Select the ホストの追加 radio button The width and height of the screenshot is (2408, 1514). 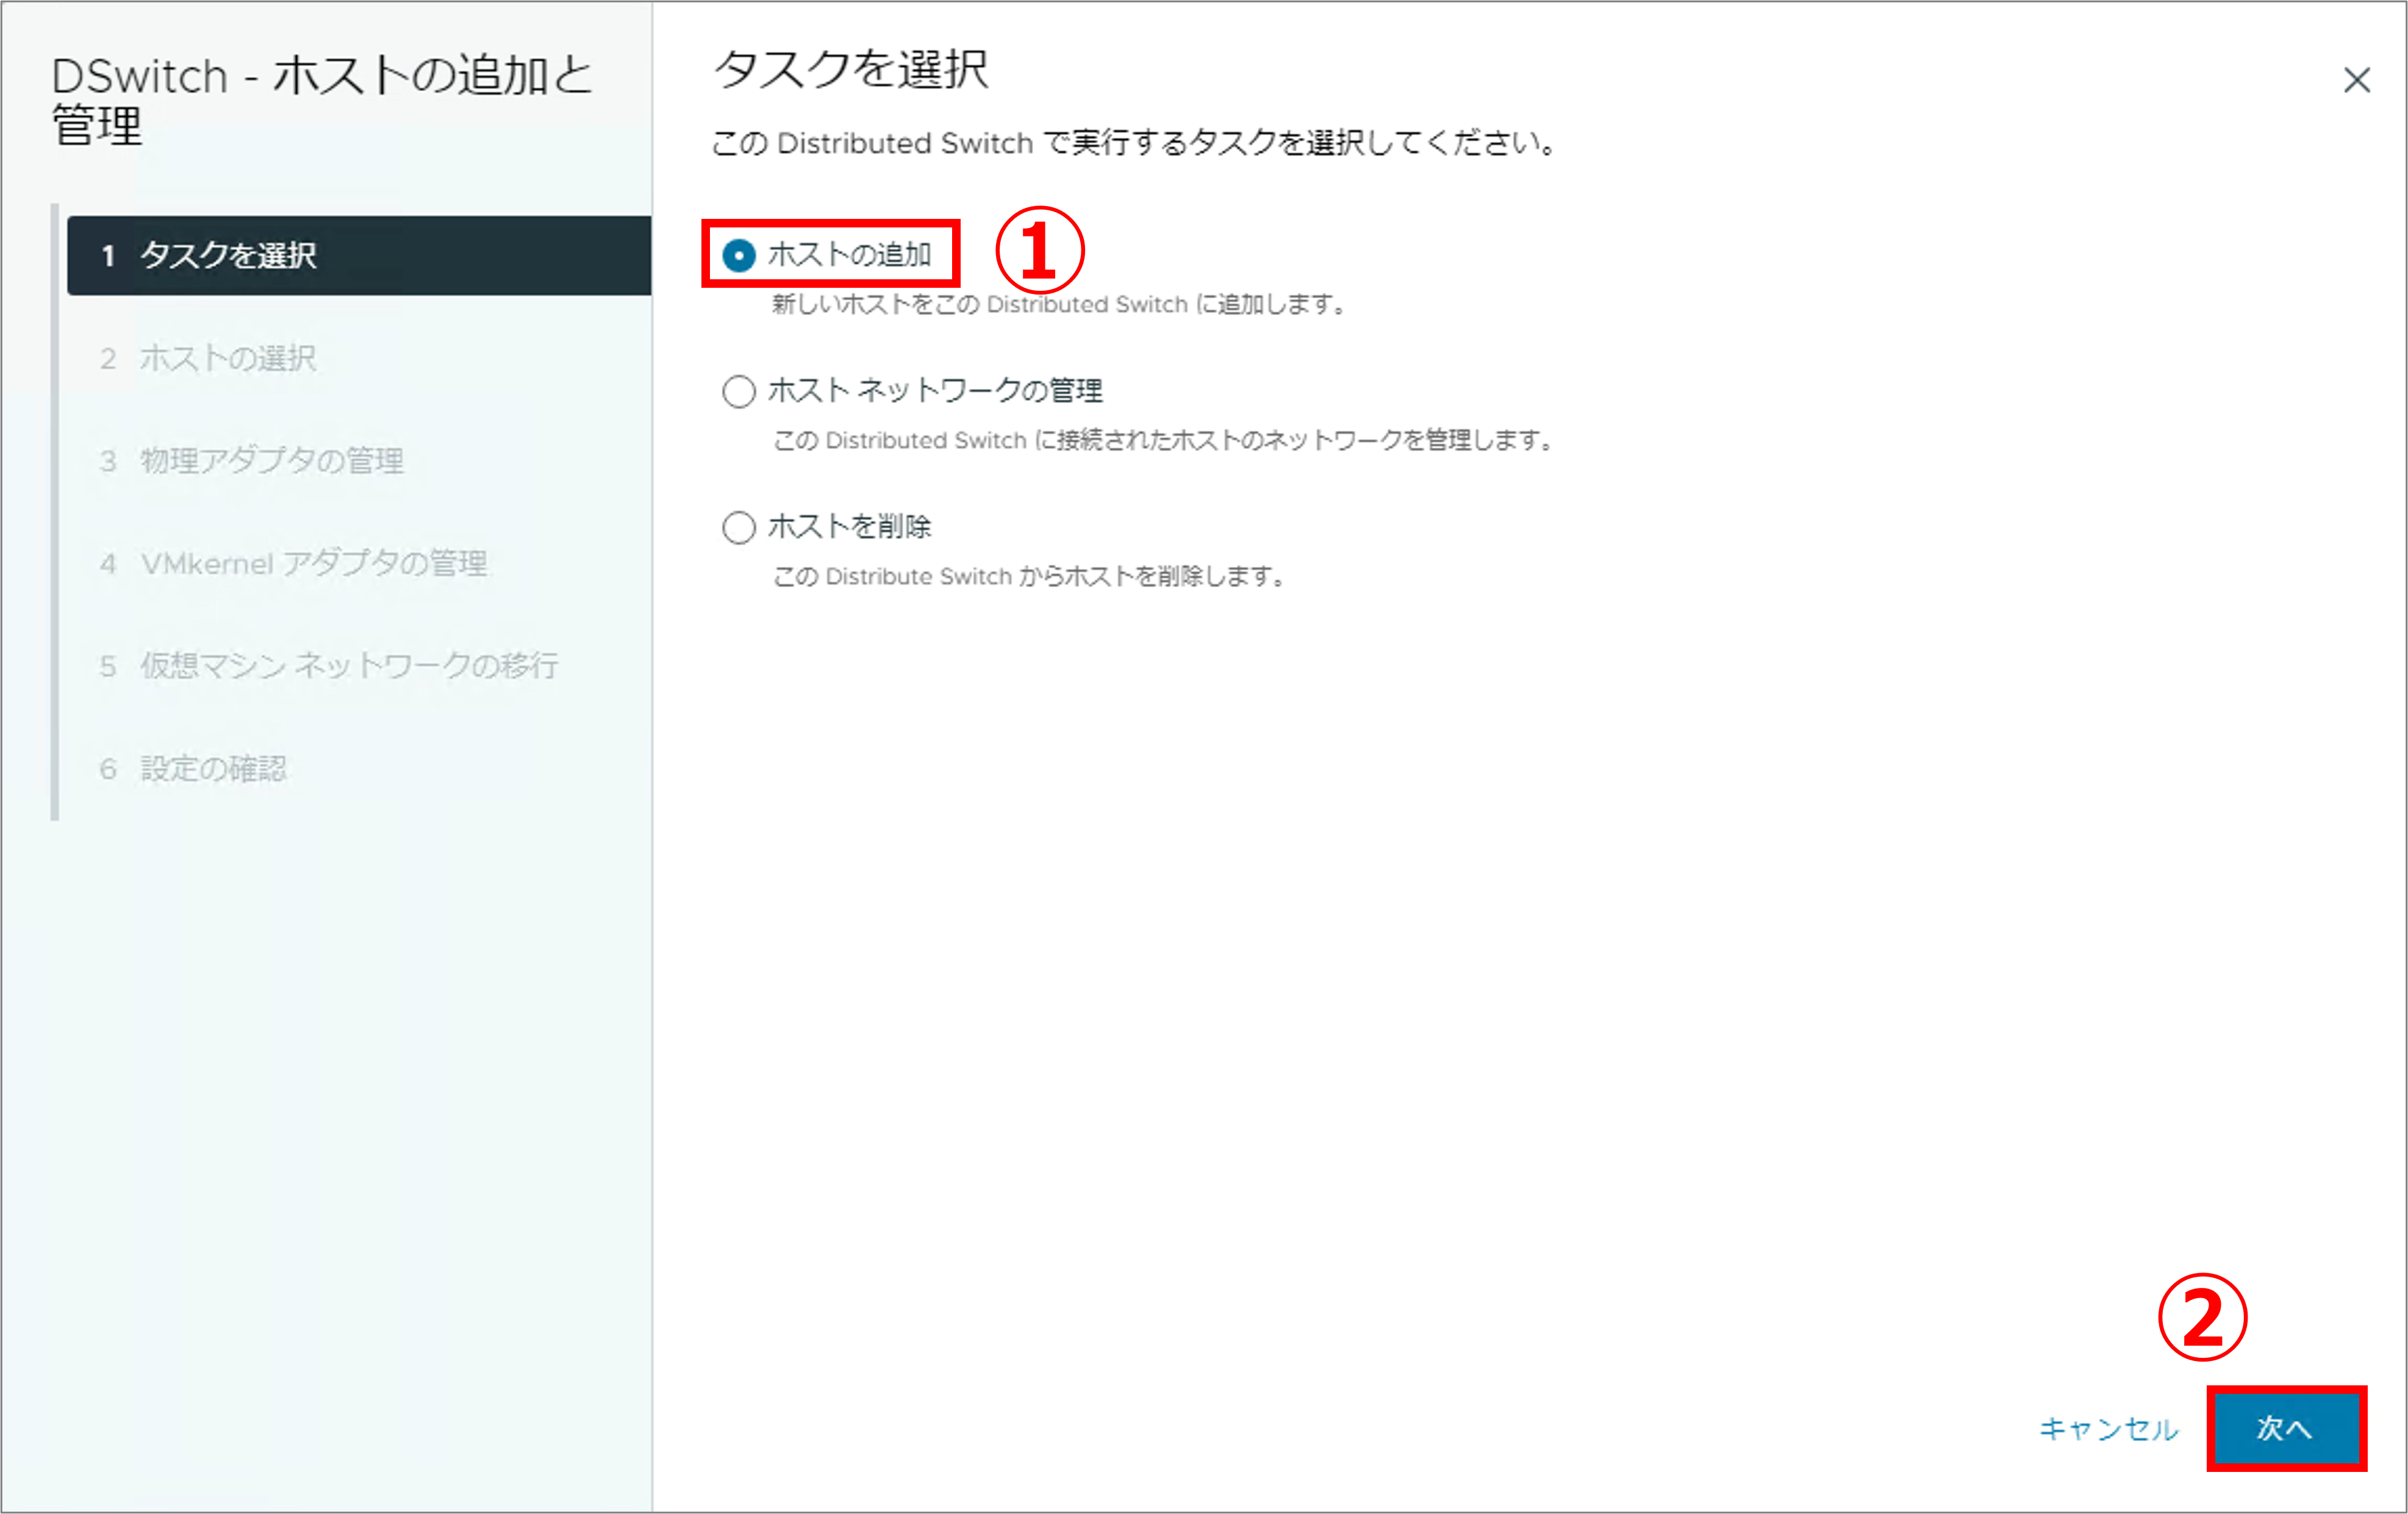(x=739, y=256)
